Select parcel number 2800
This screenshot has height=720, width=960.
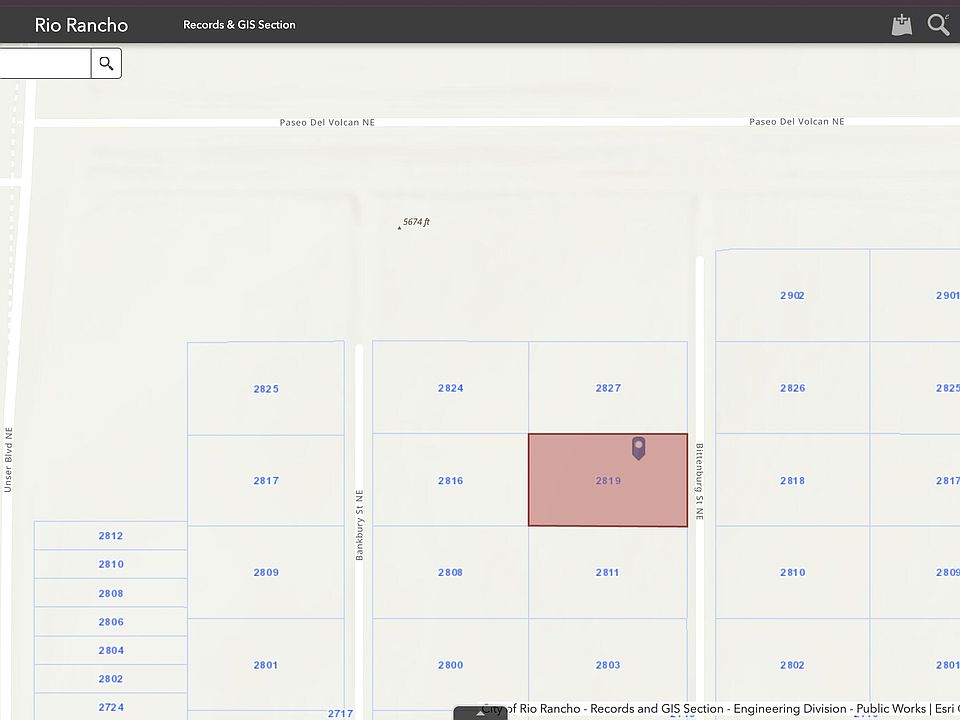(451, 665)
